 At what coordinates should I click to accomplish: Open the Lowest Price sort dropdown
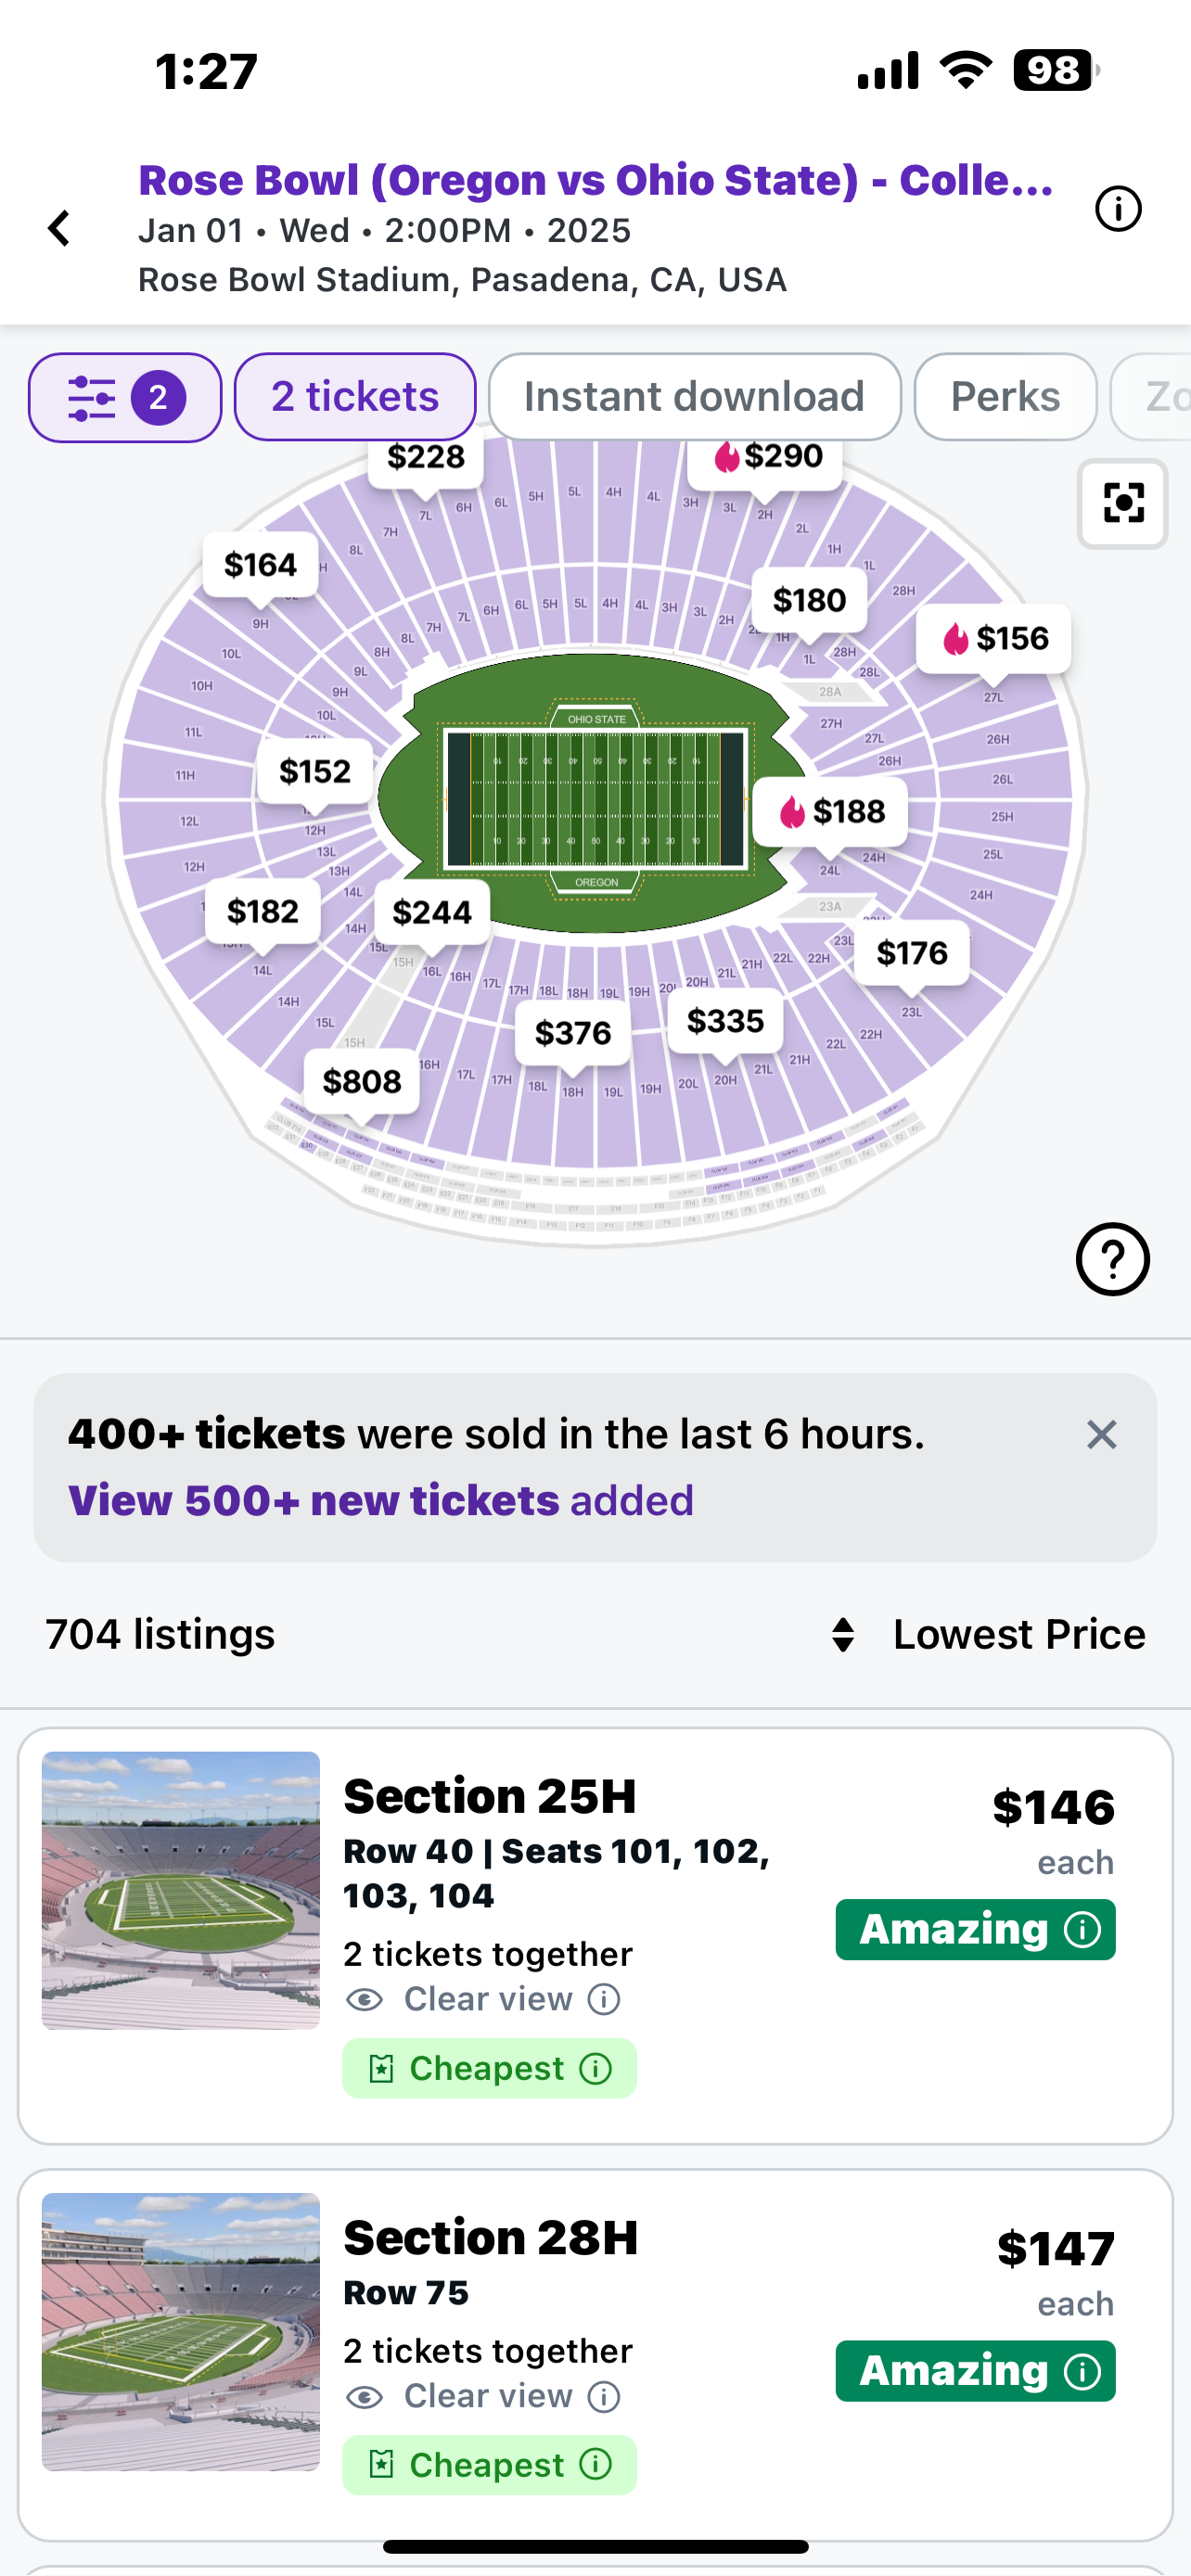tap(990, 1635)
